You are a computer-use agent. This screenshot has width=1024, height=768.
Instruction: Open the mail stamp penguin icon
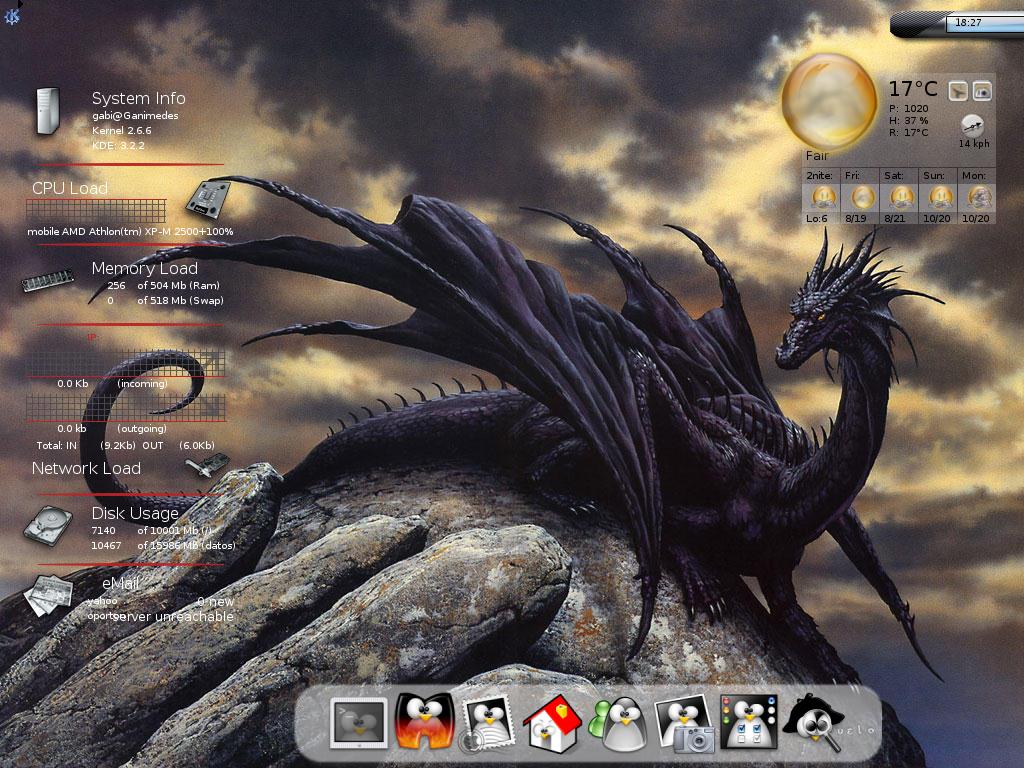487,723
